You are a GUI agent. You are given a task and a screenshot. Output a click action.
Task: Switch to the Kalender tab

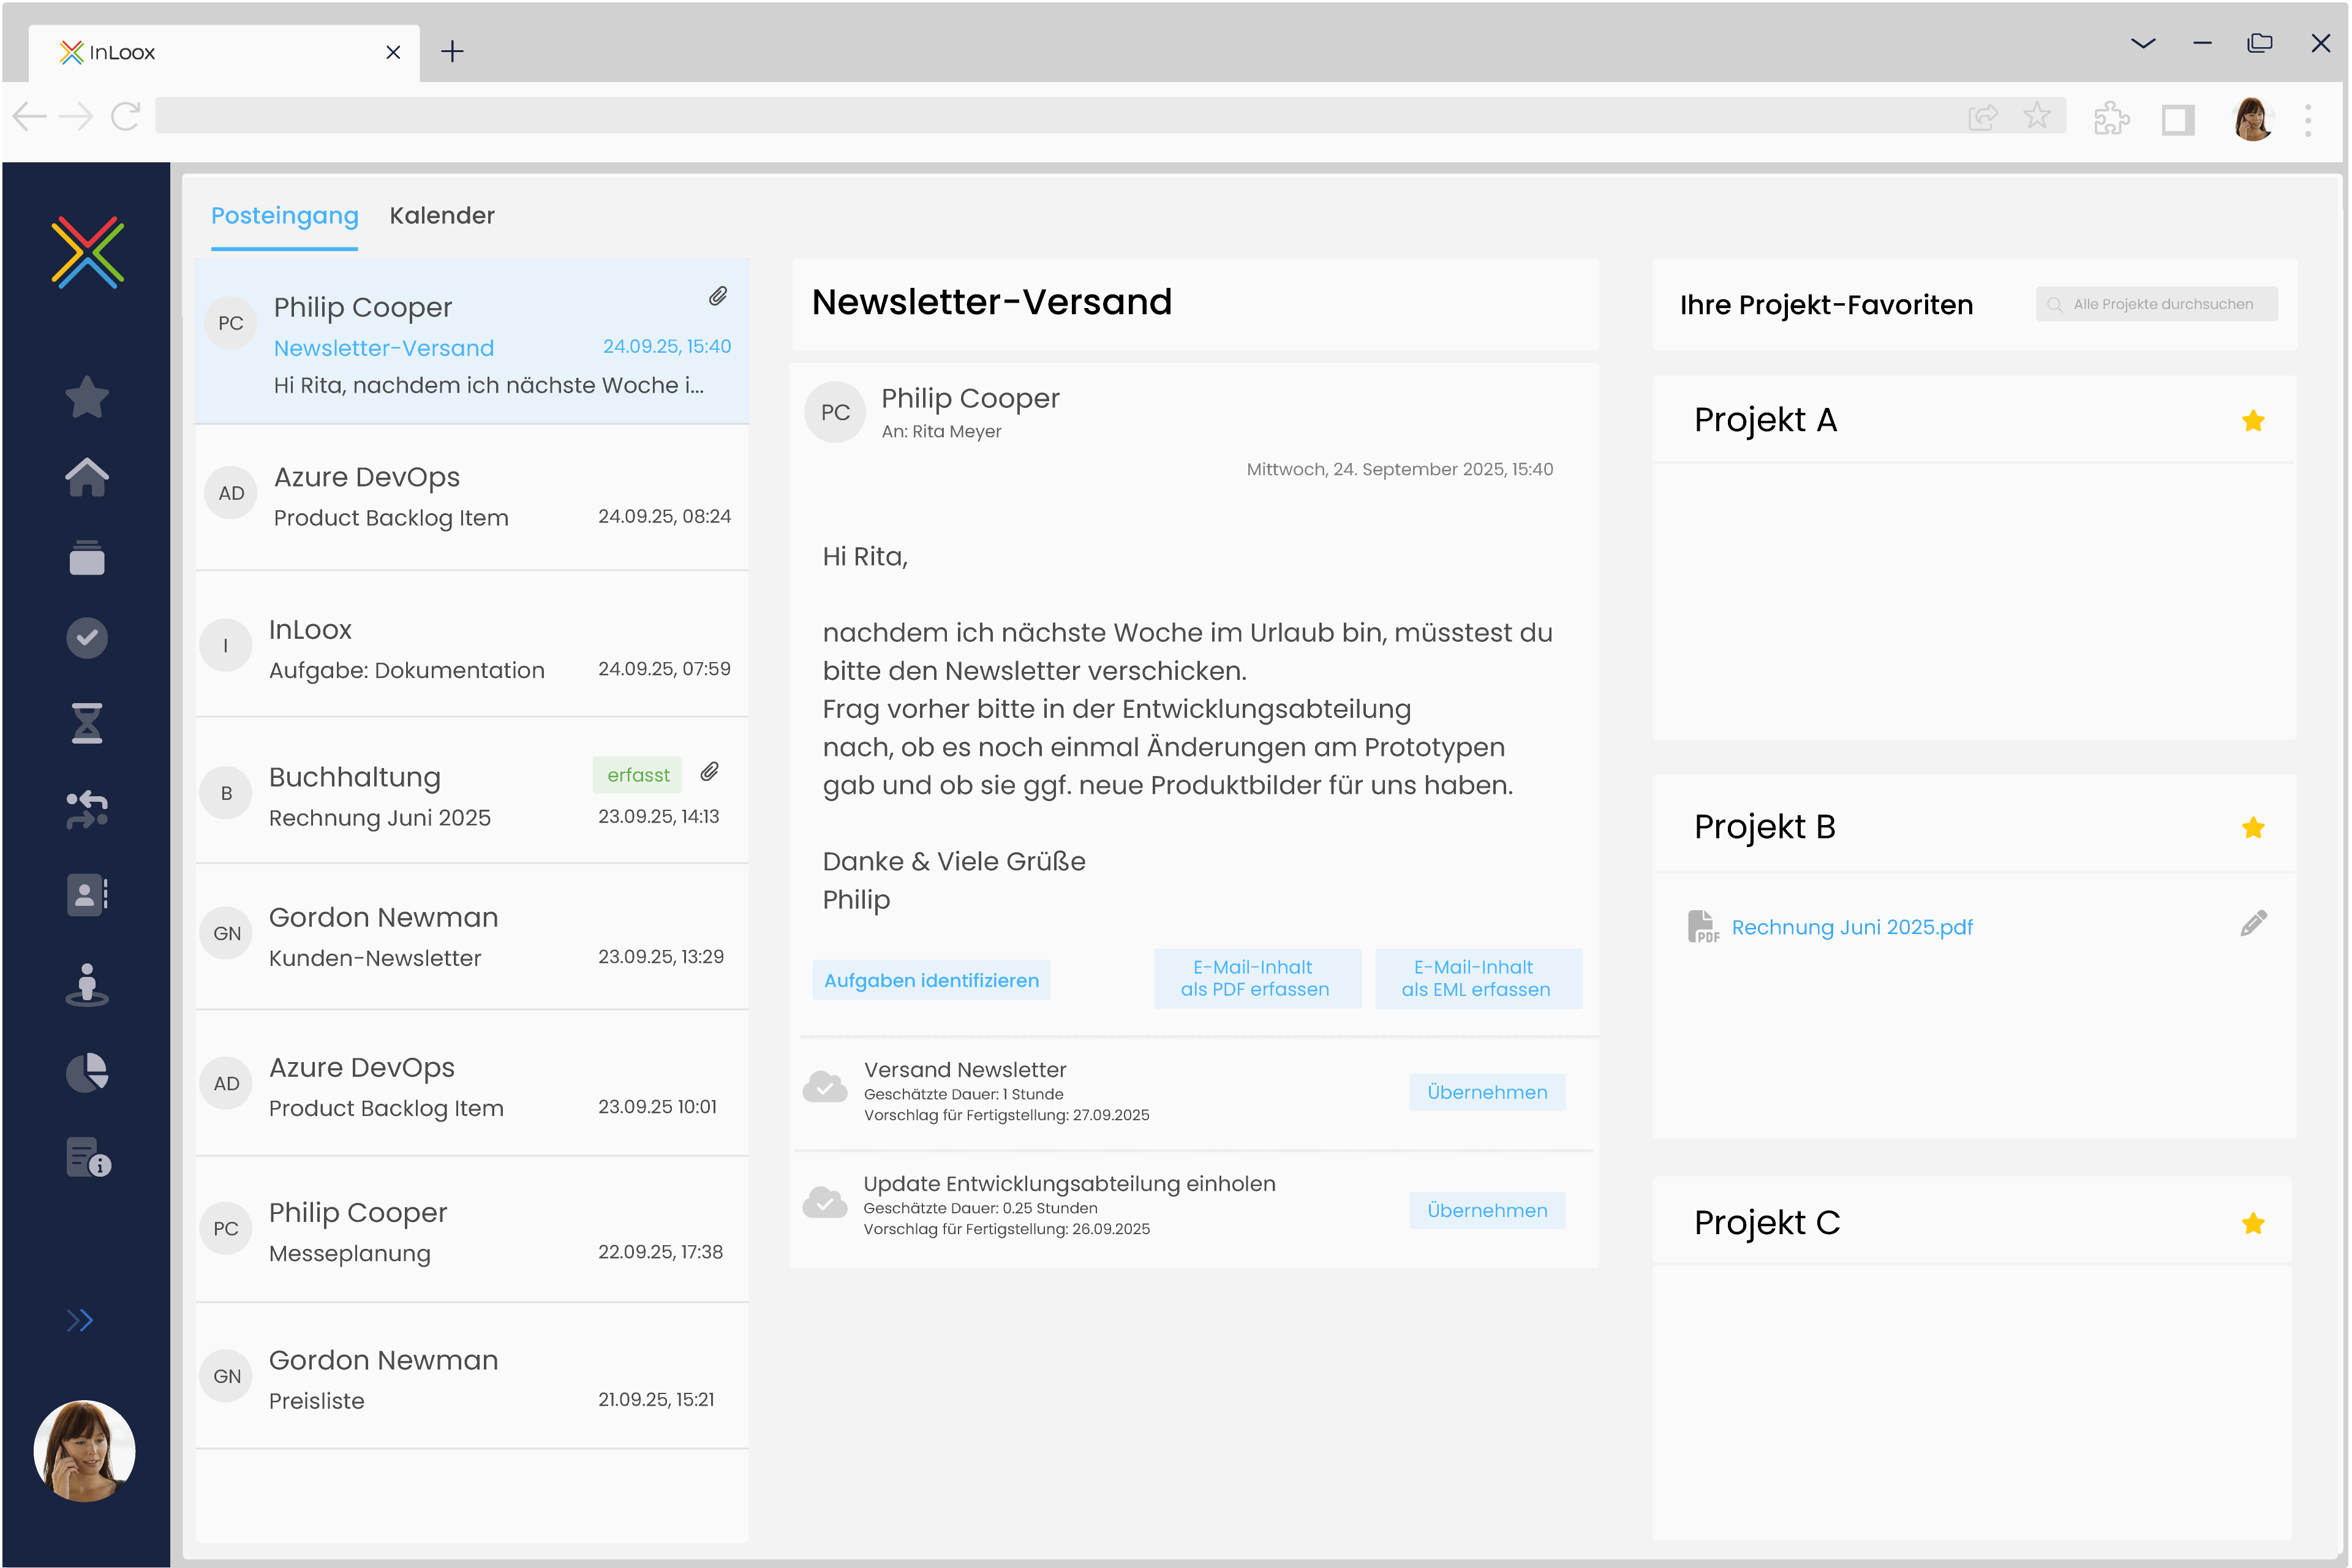tap(442, 215)
